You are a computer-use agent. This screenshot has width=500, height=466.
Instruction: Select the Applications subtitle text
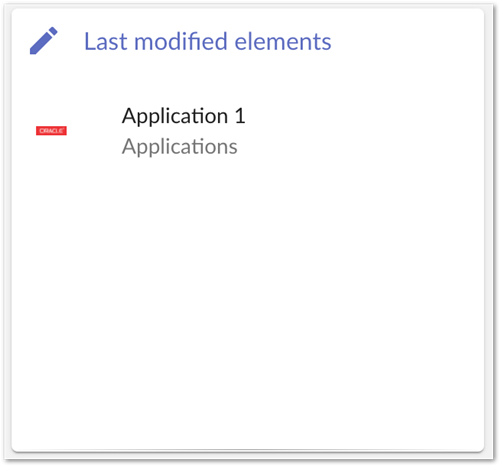180,147
